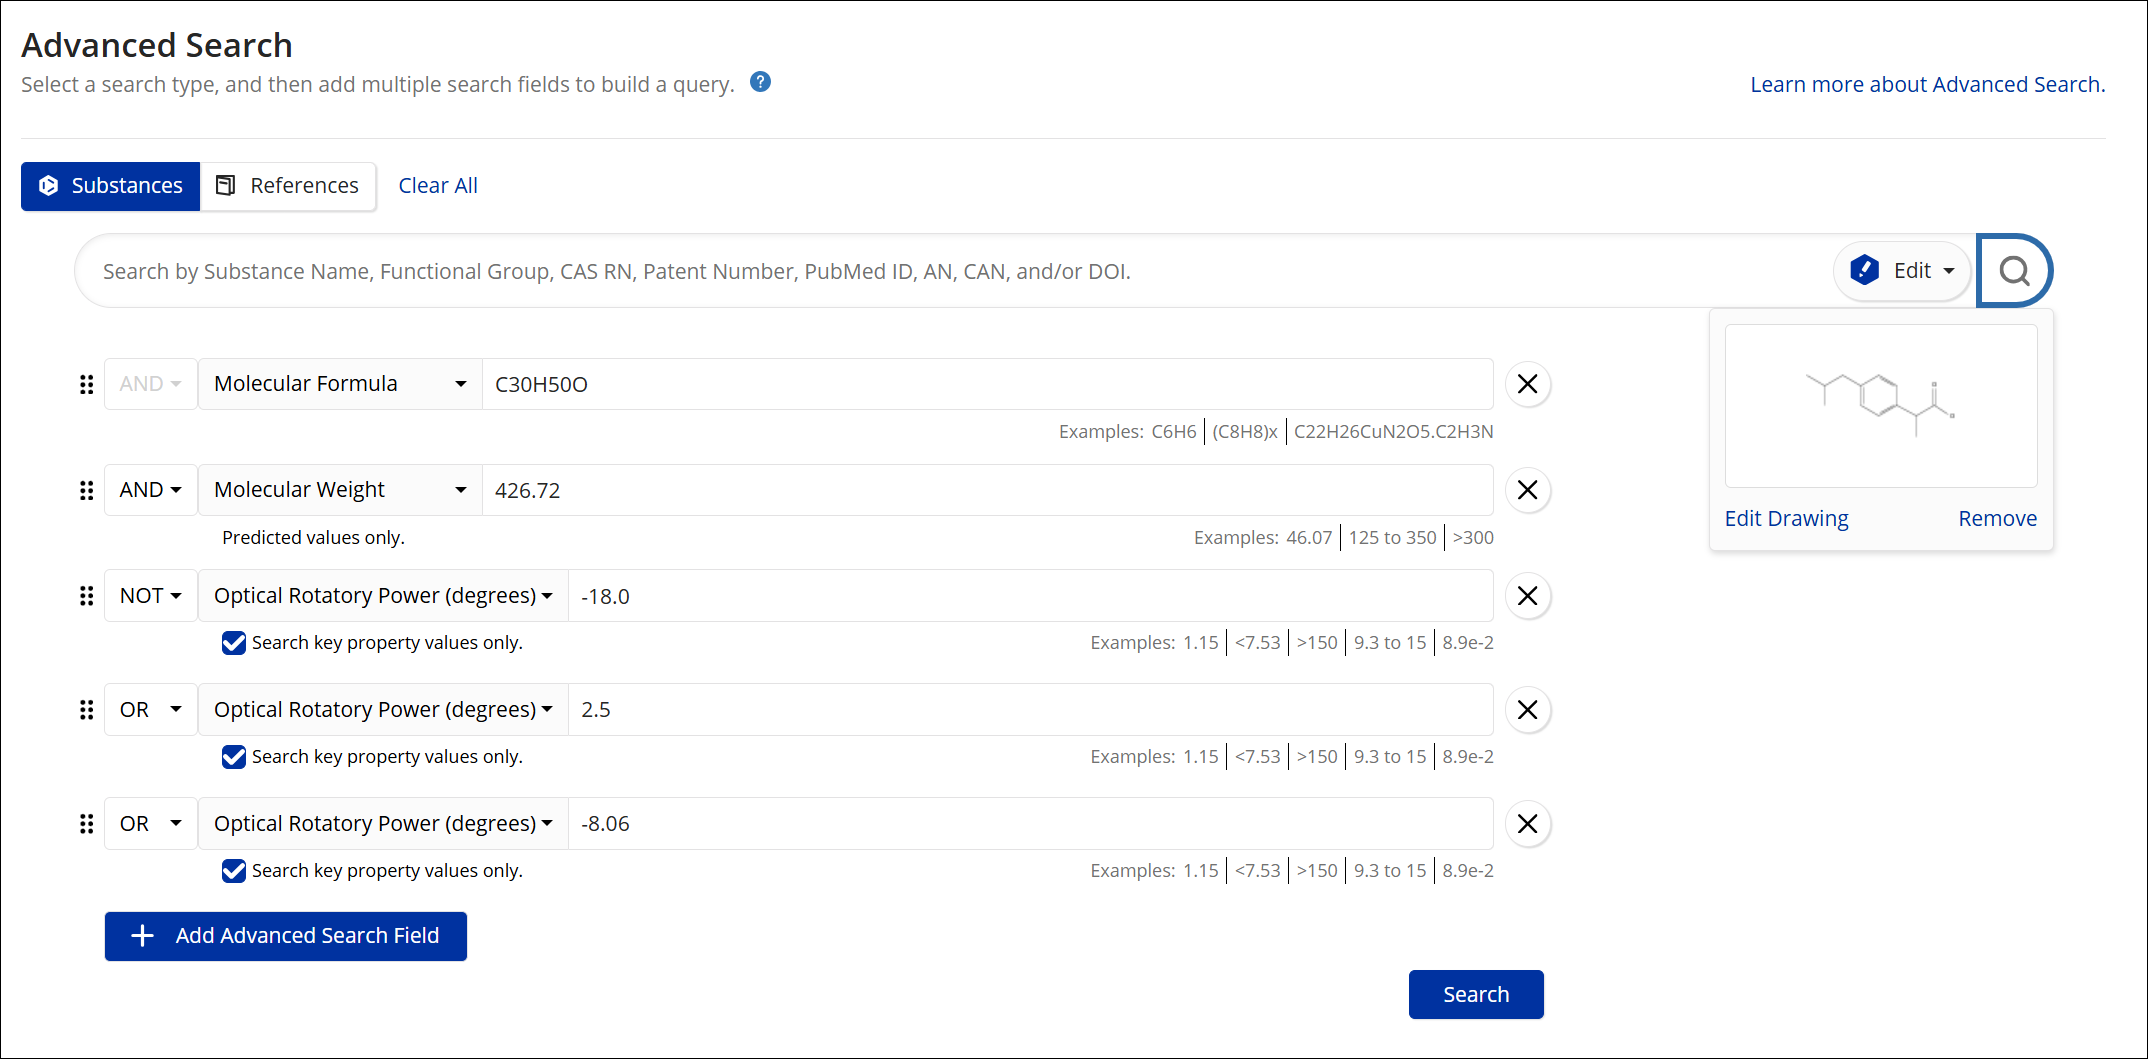Switch to the Substances search type

tap(111, 186)
